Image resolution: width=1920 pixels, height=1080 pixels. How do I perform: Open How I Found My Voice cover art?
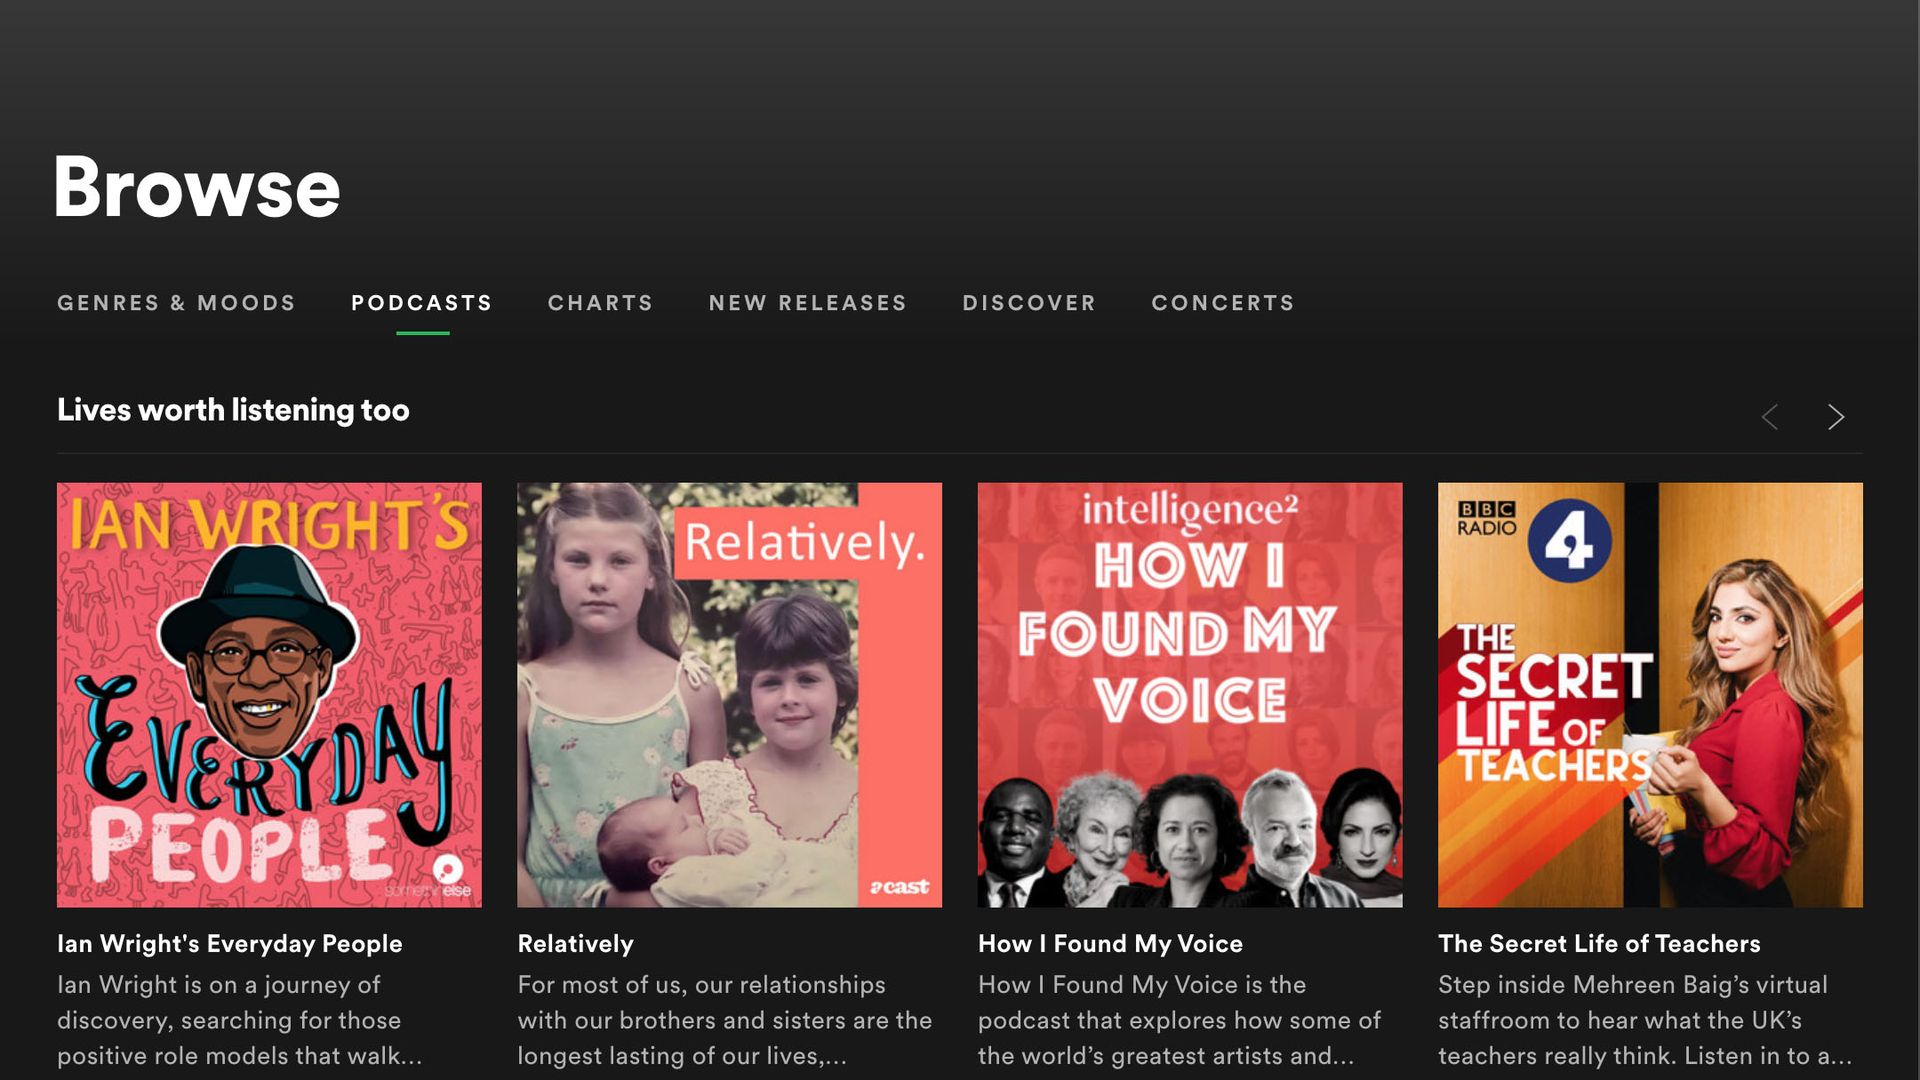(1190, 695)
